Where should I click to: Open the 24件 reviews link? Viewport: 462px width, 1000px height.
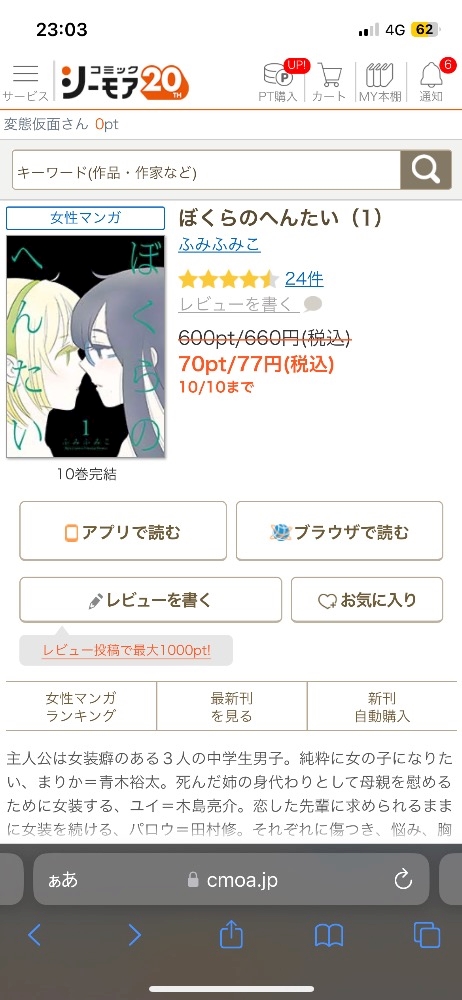tap(304, 279)
